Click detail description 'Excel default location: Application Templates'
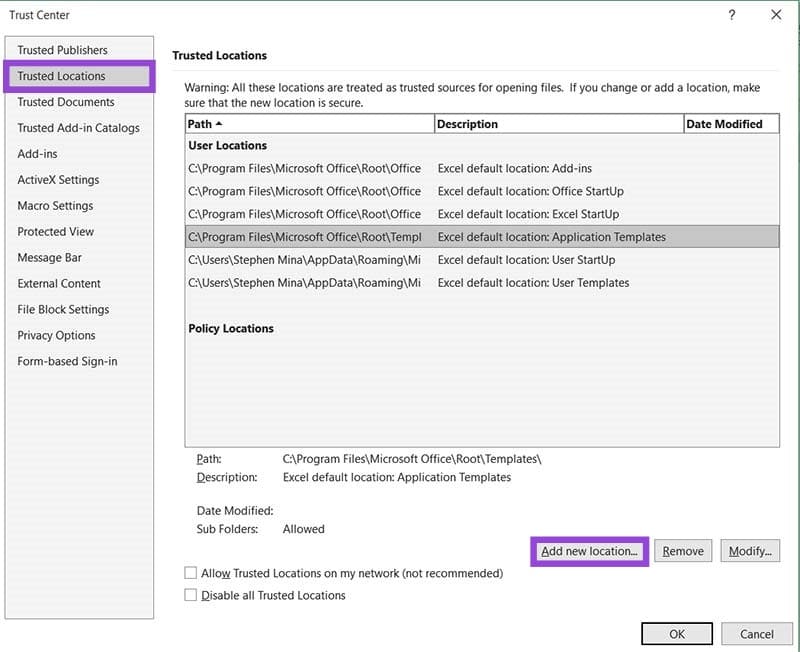This screenshot has height=652, width=800. [397, 478]
